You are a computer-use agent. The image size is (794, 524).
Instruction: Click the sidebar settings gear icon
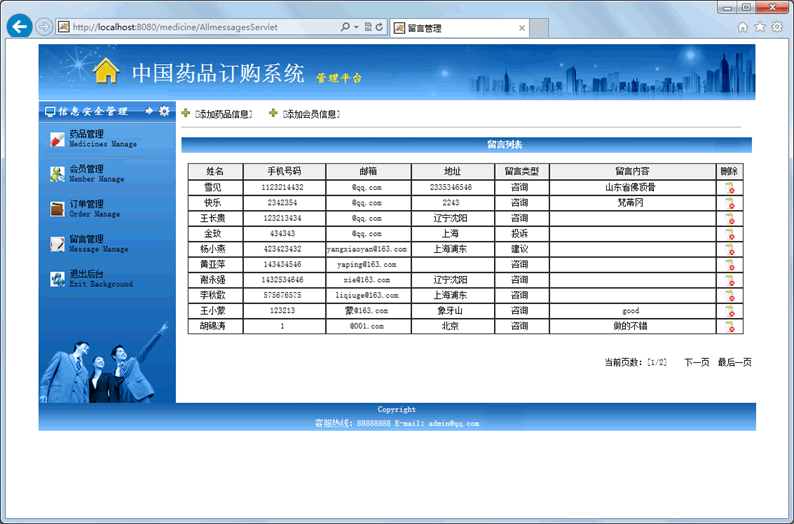164,111
